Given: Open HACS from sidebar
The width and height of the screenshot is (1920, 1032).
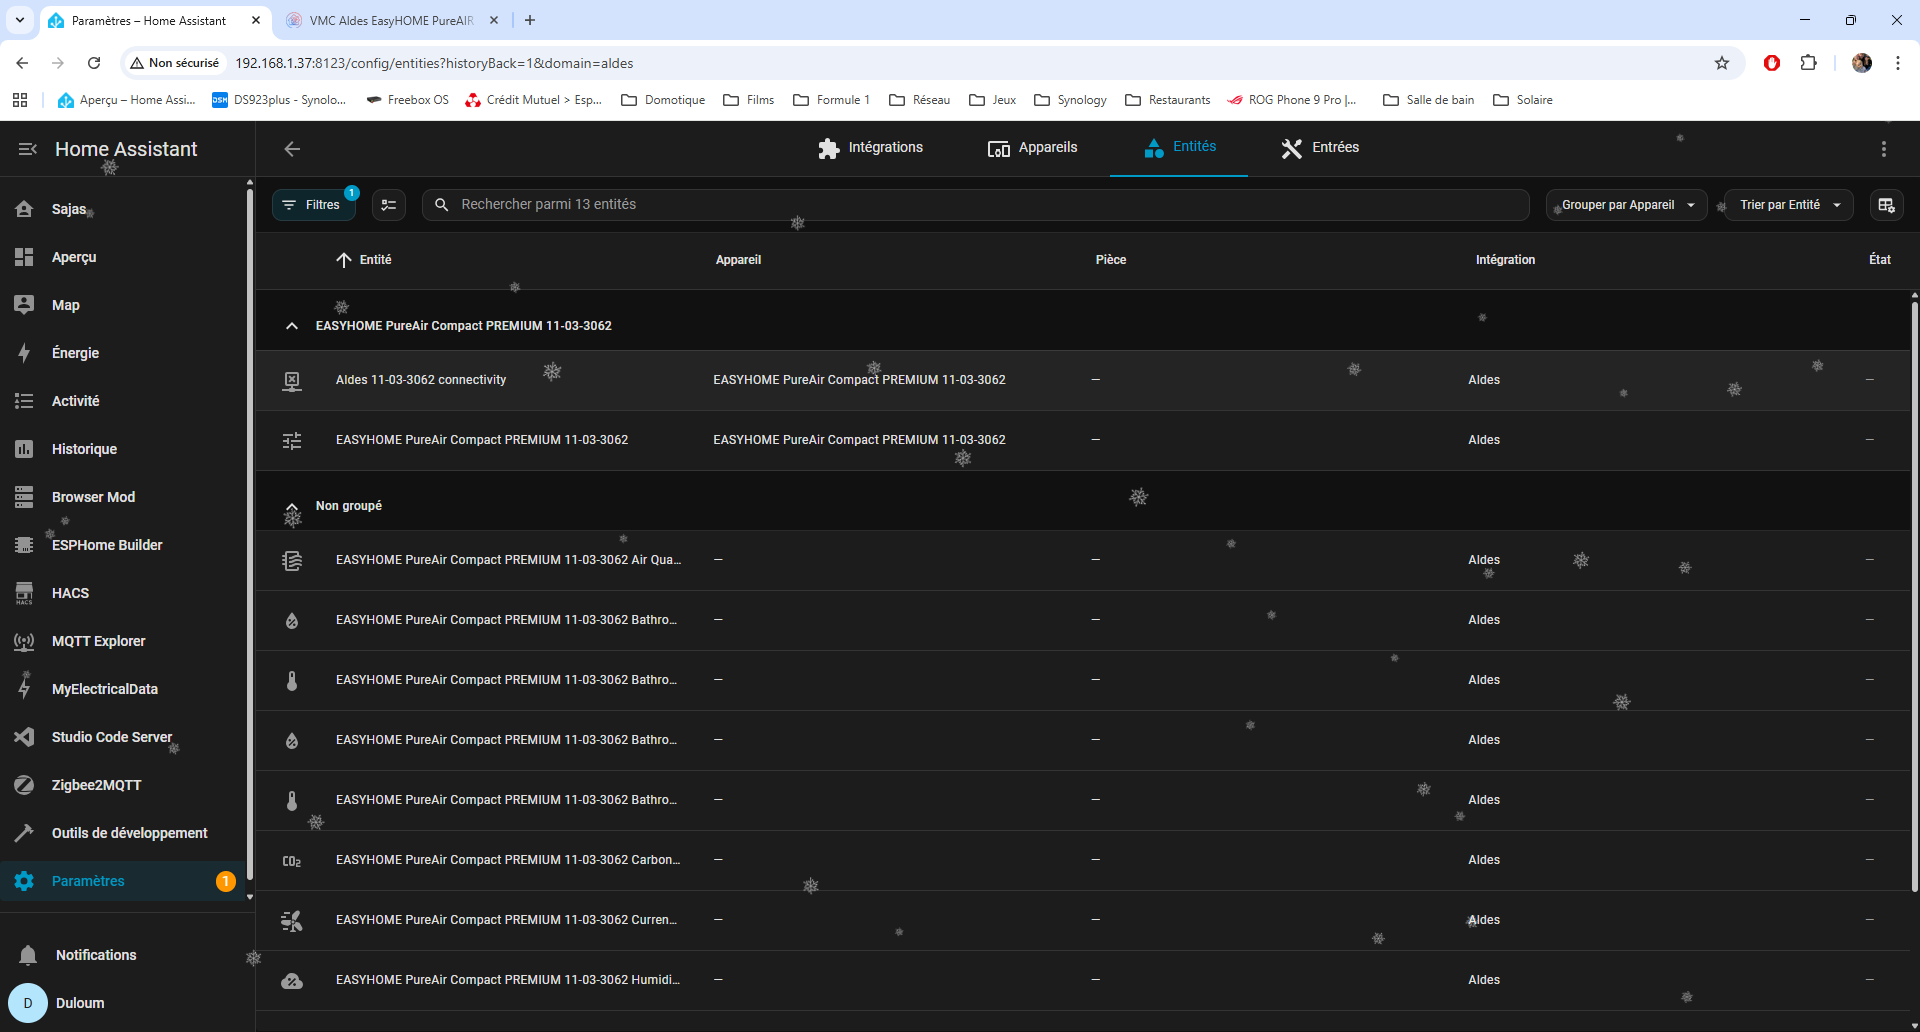Looking at the screenshot, I should tap(122, 593).
